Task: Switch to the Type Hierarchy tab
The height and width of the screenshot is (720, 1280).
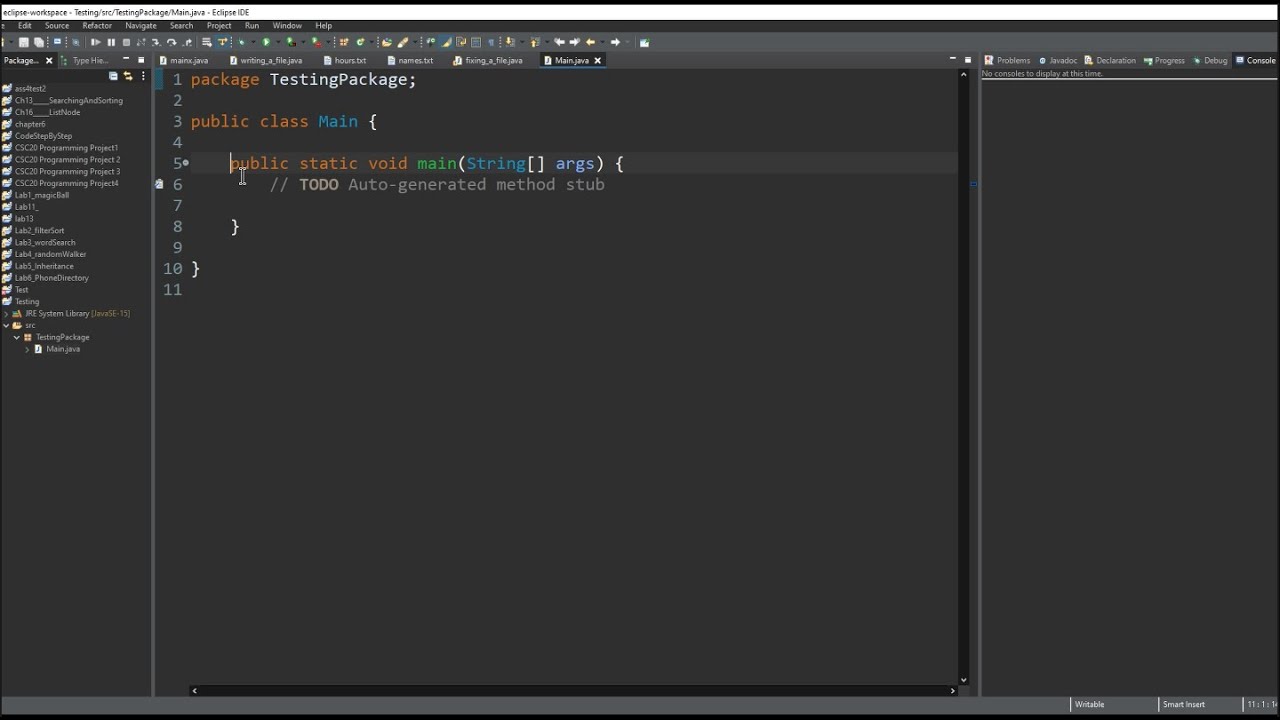Action: click(85, 61)
